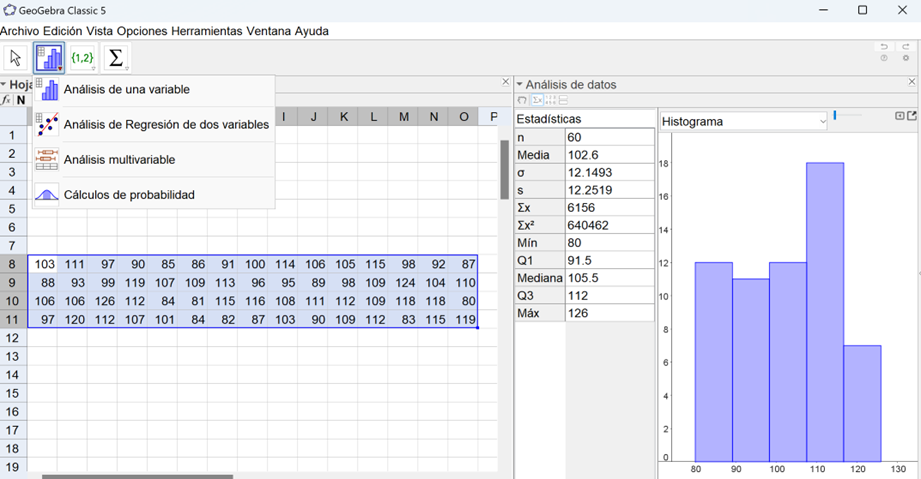Image resolution: width=921 pixels, height=479 pixels.
Task: Click the plot options arrow box icon
Action: pyautogui.click(x=899, y=116)
